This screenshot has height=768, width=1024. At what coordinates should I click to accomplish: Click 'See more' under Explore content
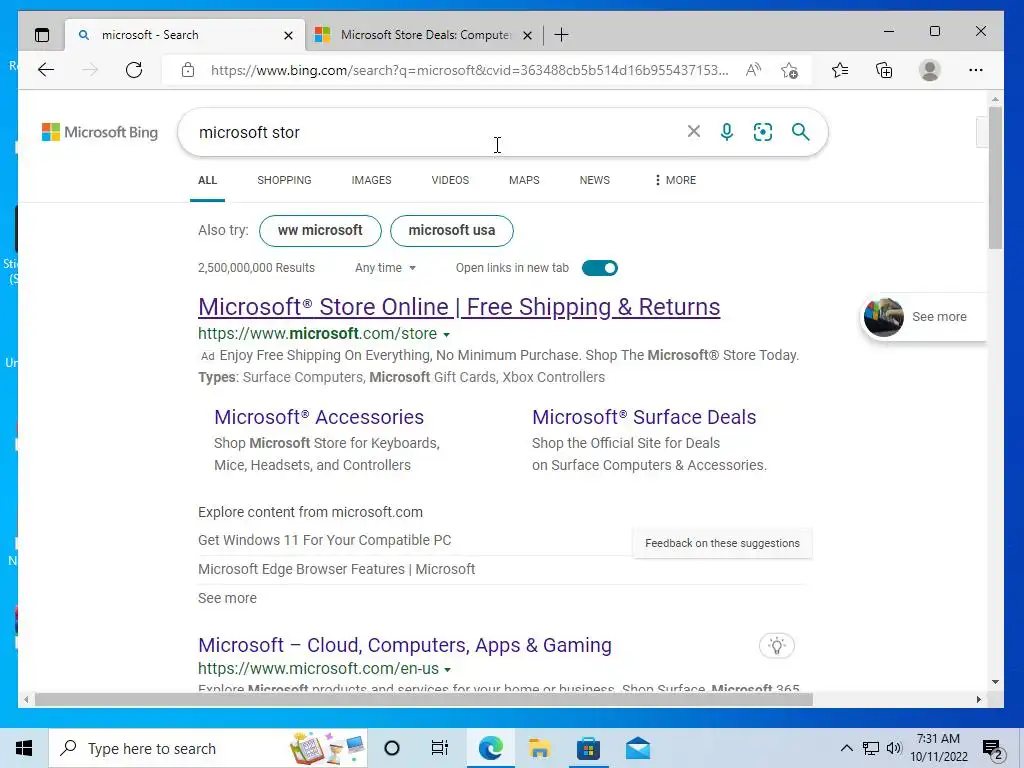227,598
